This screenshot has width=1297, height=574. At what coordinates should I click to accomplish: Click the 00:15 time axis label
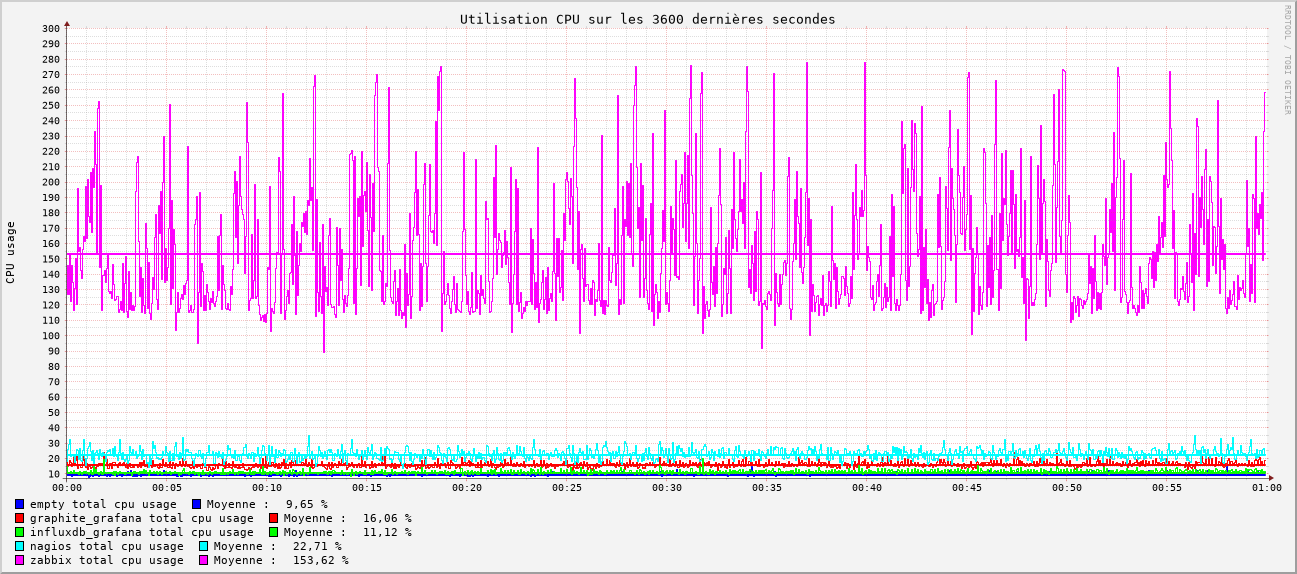[x=367, y=488]
